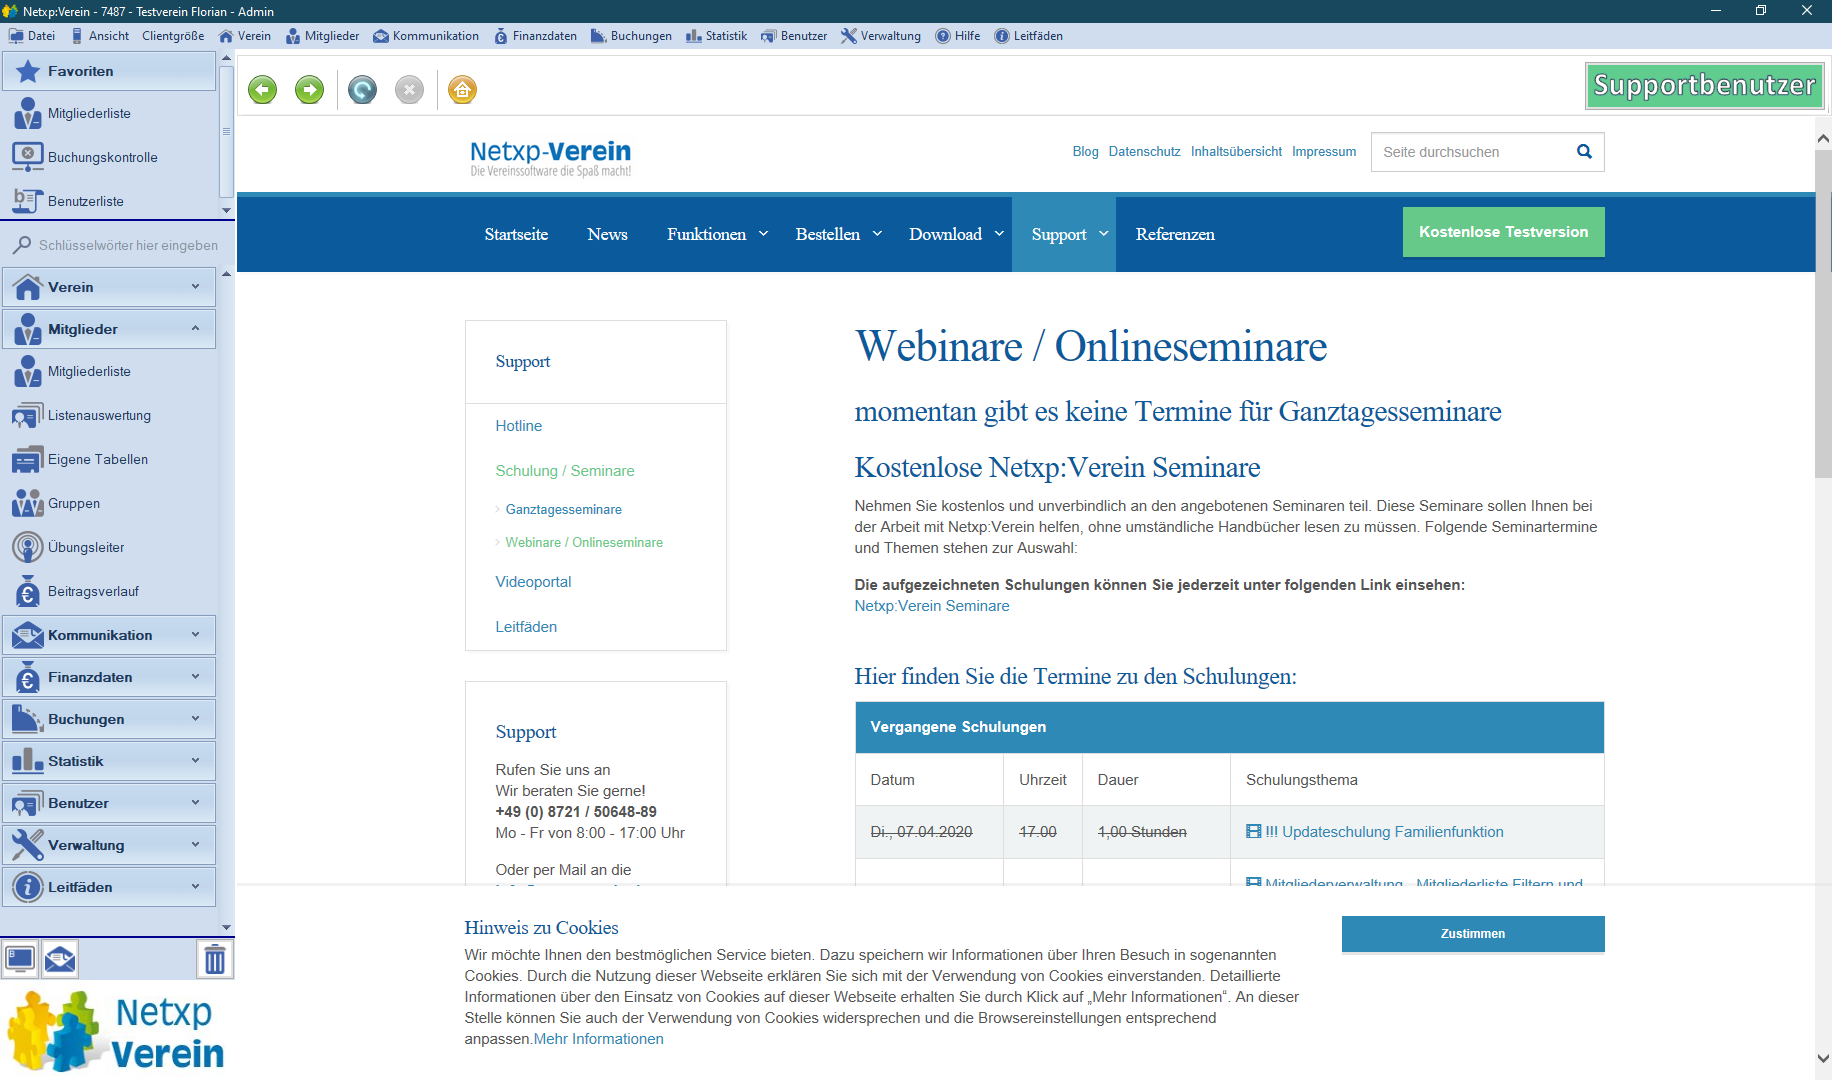The height and width of the screenshot is (1080, 1832).
Task: Click the green browser back arrow
Action: (x=262, y=90)
